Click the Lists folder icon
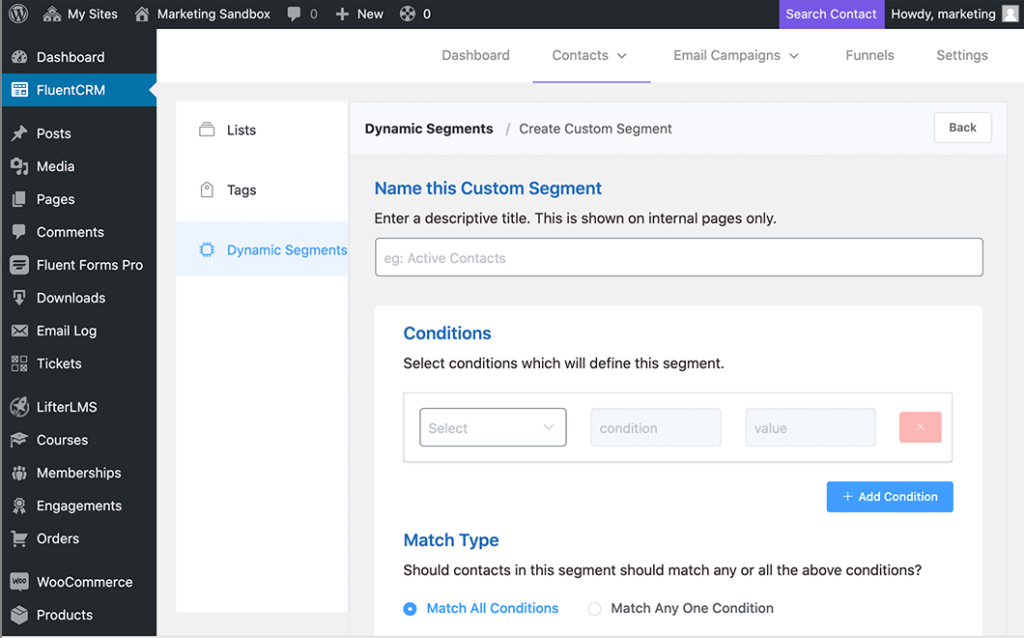 point(207,129)
